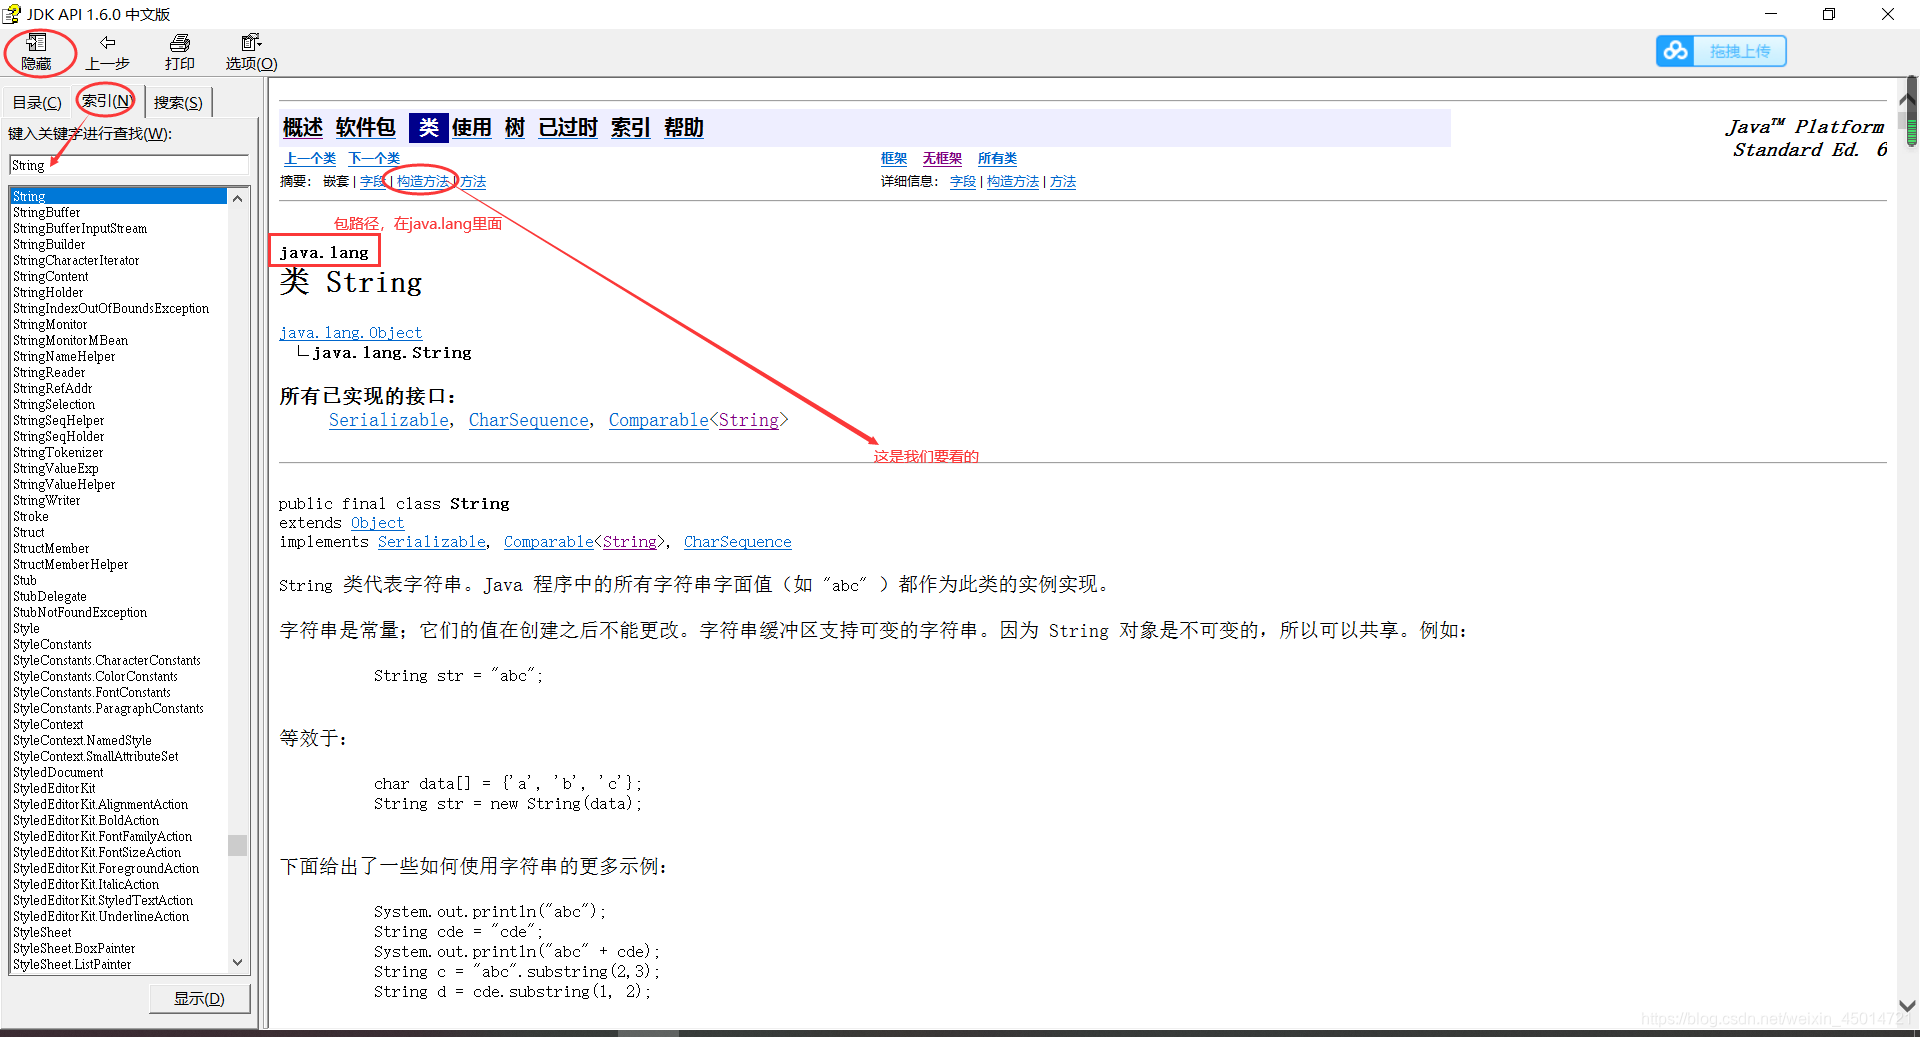Select Stroke in the index list
This screenshot has height=1037, width=1920.
point(31,516)
